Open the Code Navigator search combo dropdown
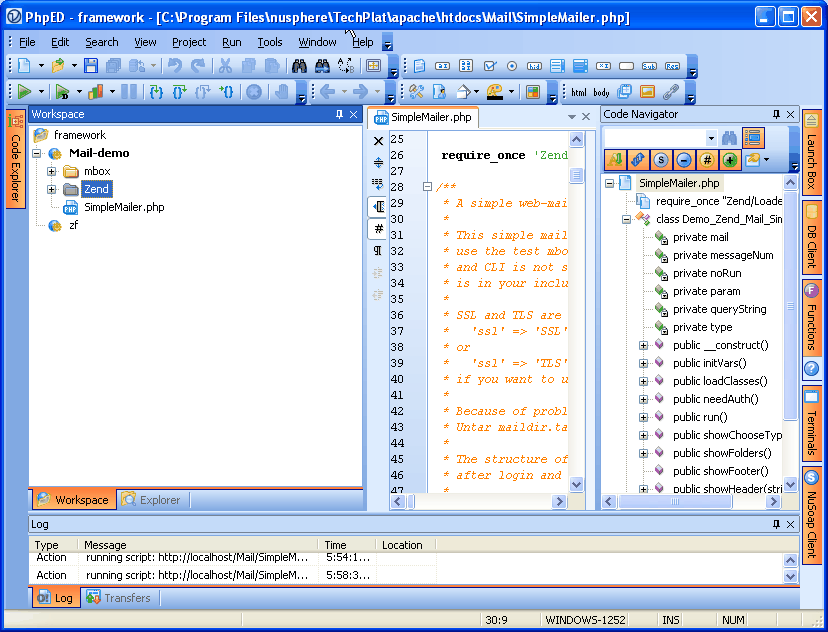Viewport: 828px width, 632px height. click(711, 138)
